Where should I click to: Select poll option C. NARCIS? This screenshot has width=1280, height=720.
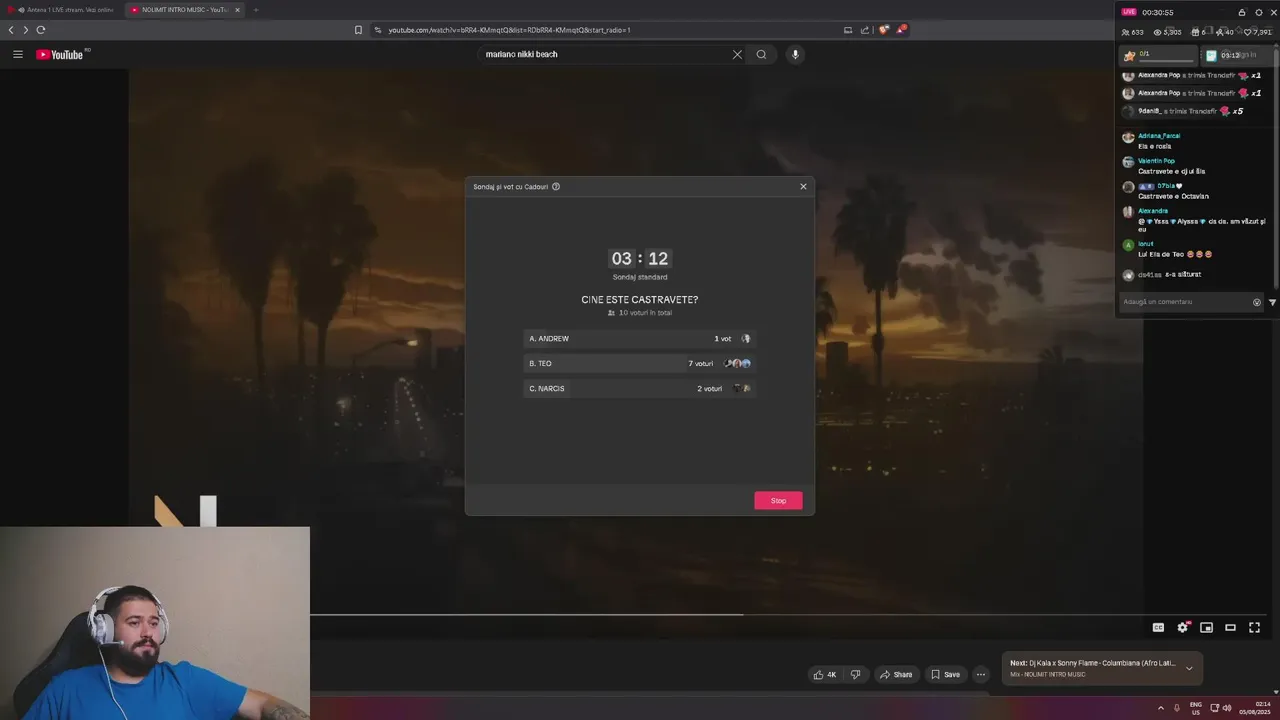point(640,388)
